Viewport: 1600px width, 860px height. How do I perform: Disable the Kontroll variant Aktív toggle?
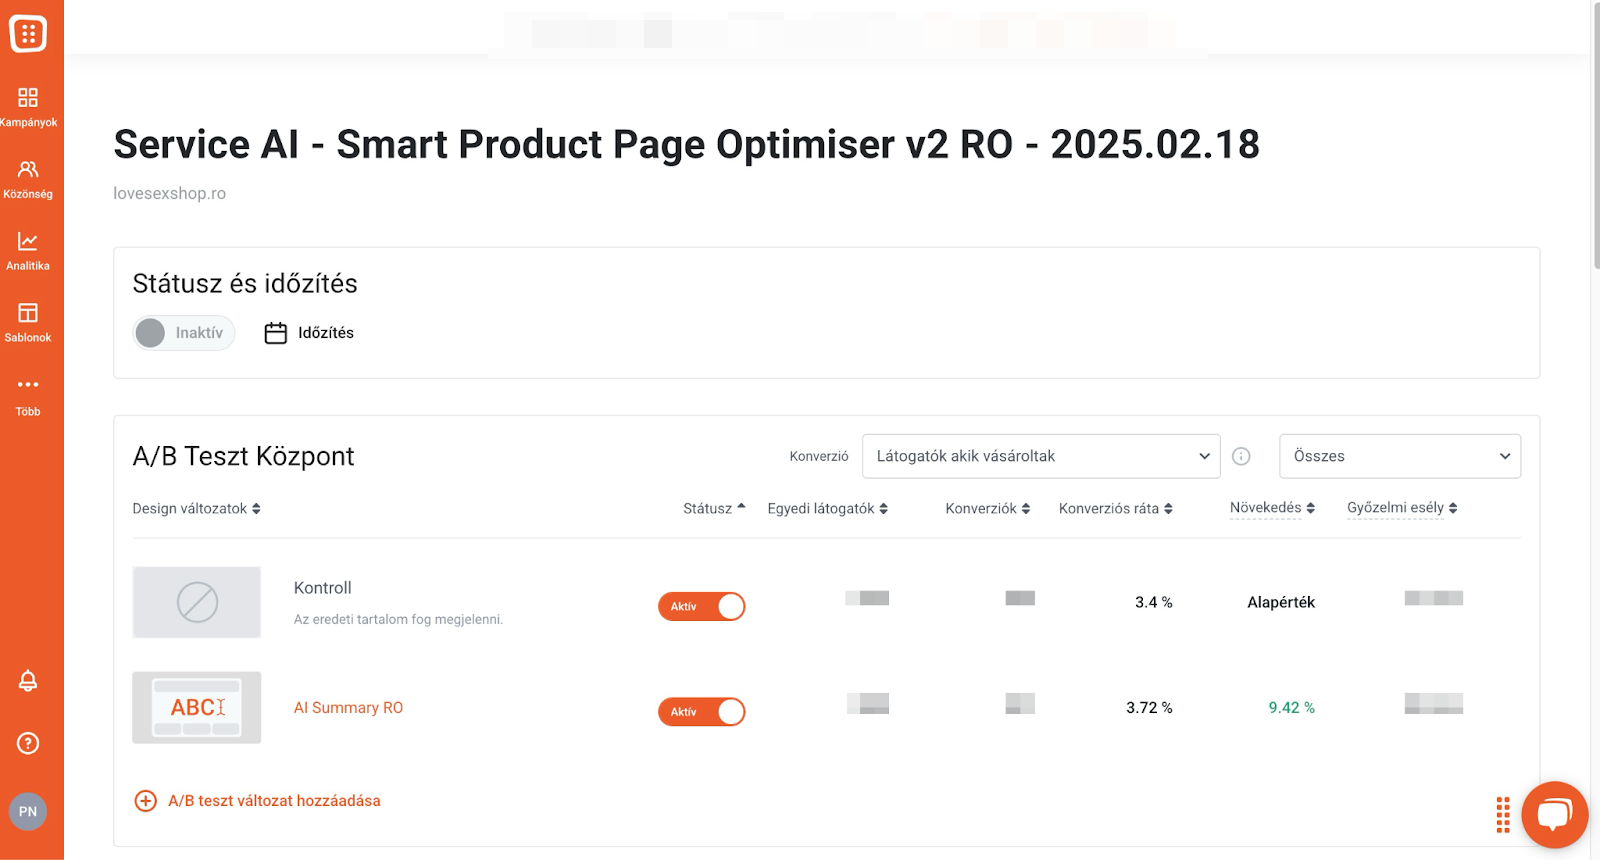click(701, 606)
